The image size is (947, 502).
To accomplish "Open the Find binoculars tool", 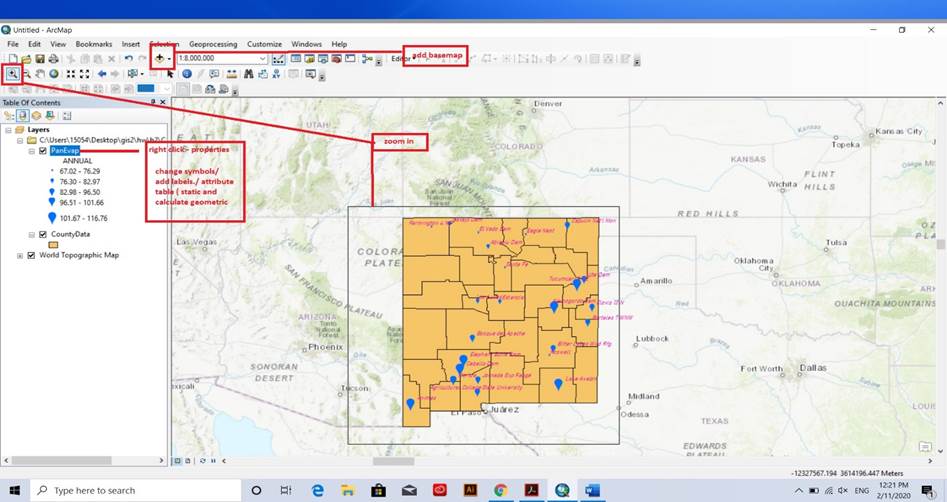I will coord(248,74).
